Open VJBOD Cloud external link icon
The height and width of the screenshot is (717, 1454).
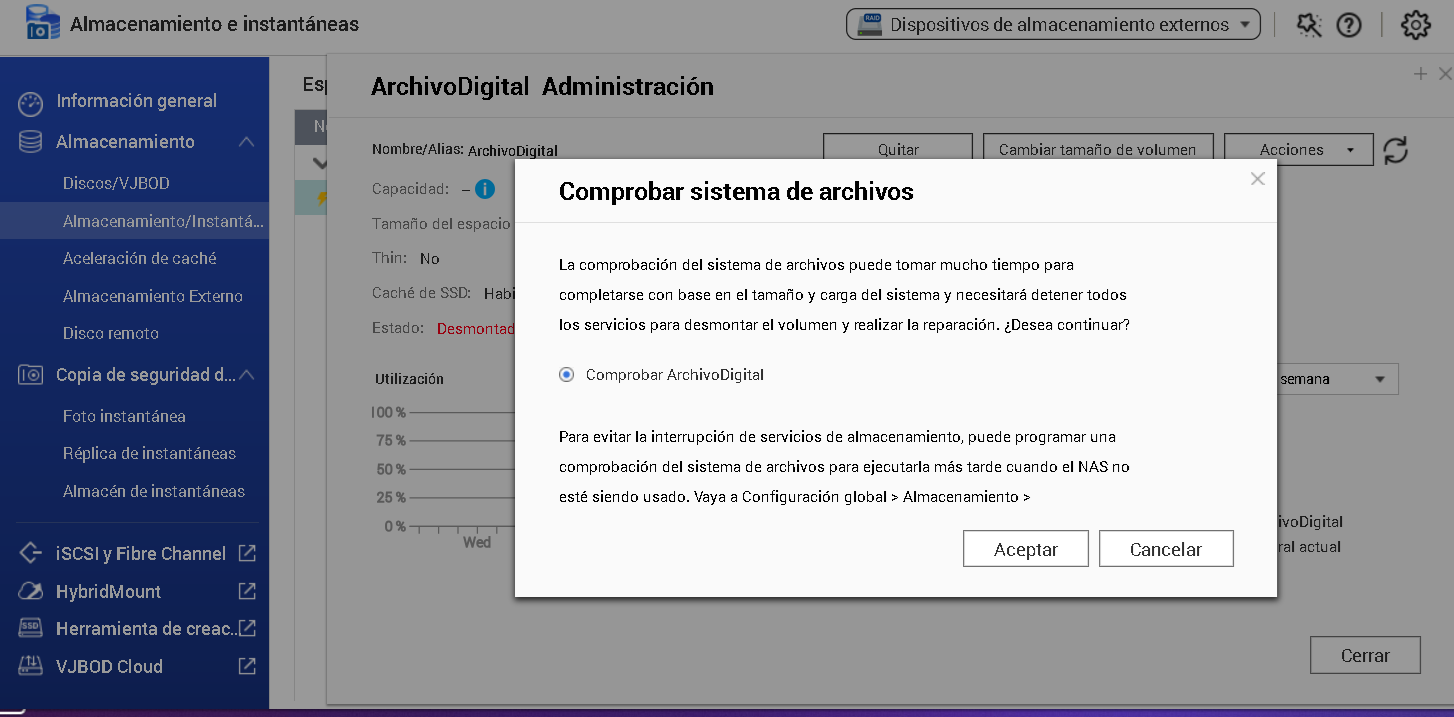pyautogui.click(x=247, y=666)
